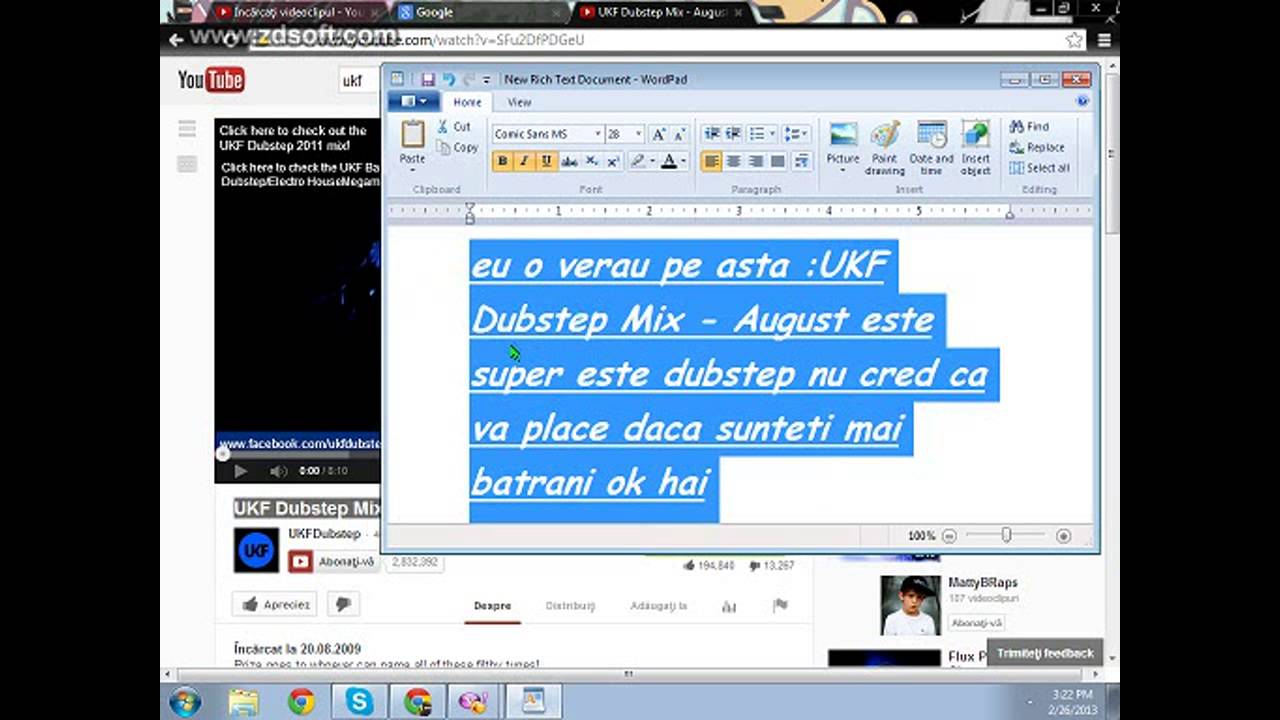This screenshot has height=720, width=1280.
Task: Open the Distribuiți tab
Action: pyautogui.click(x=570, y=606)
